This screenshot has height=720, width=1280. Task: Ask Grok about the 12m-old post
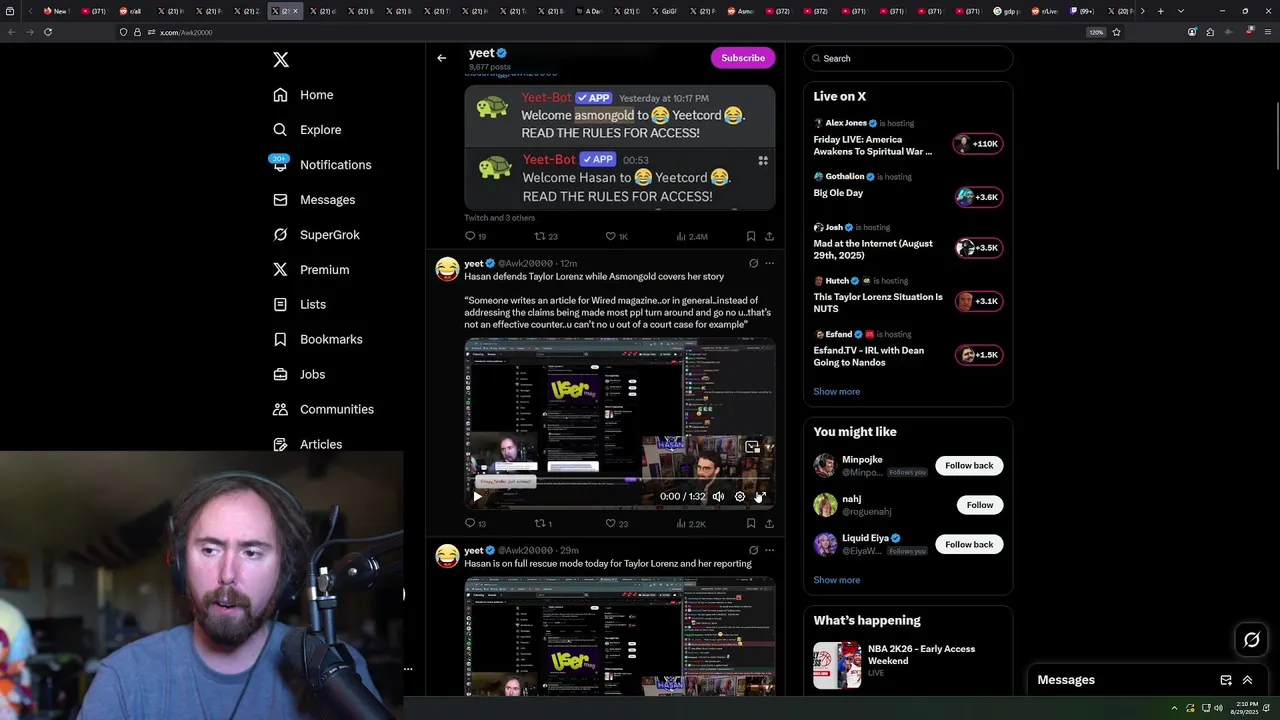[753, 263]
